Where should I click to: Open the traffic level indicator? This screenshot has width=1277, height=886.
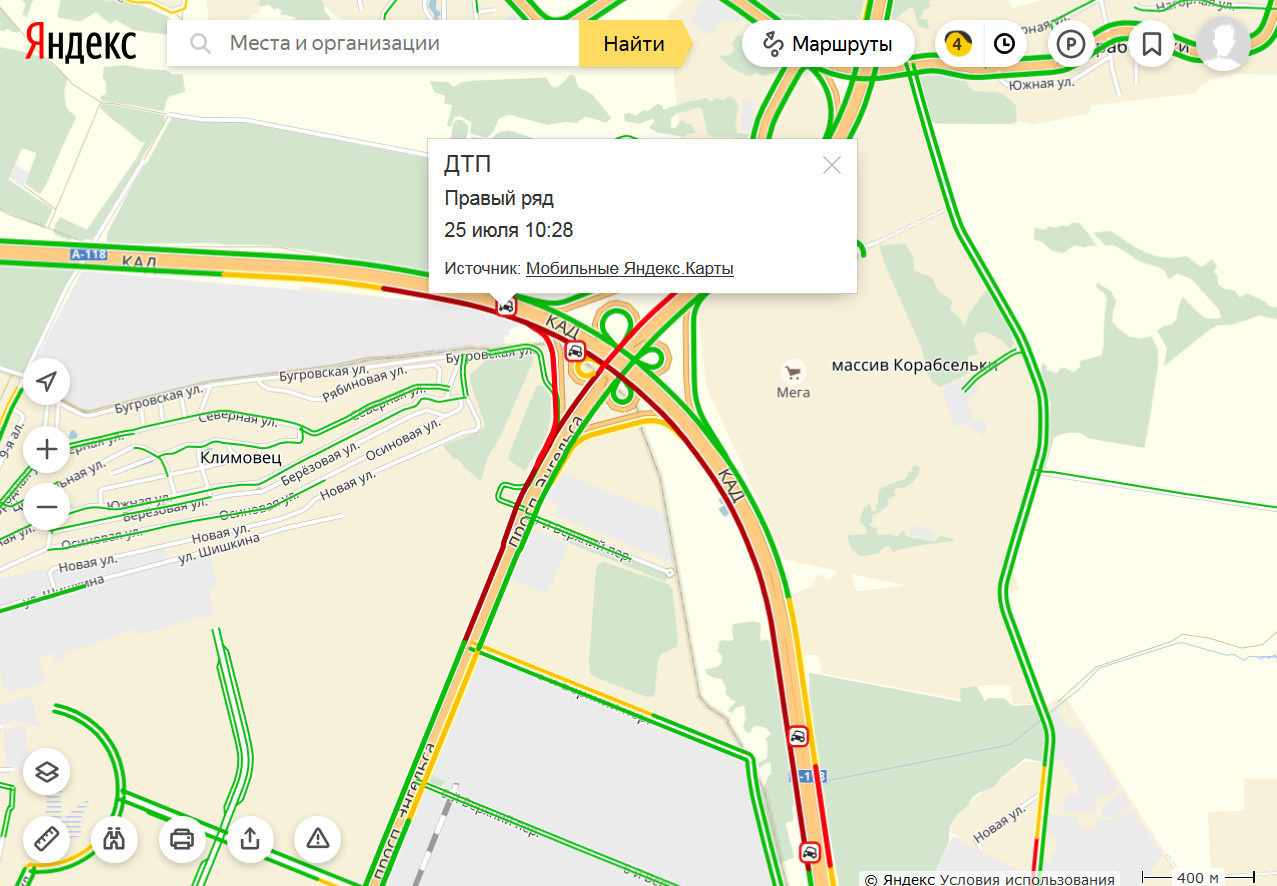coord(958,44)
